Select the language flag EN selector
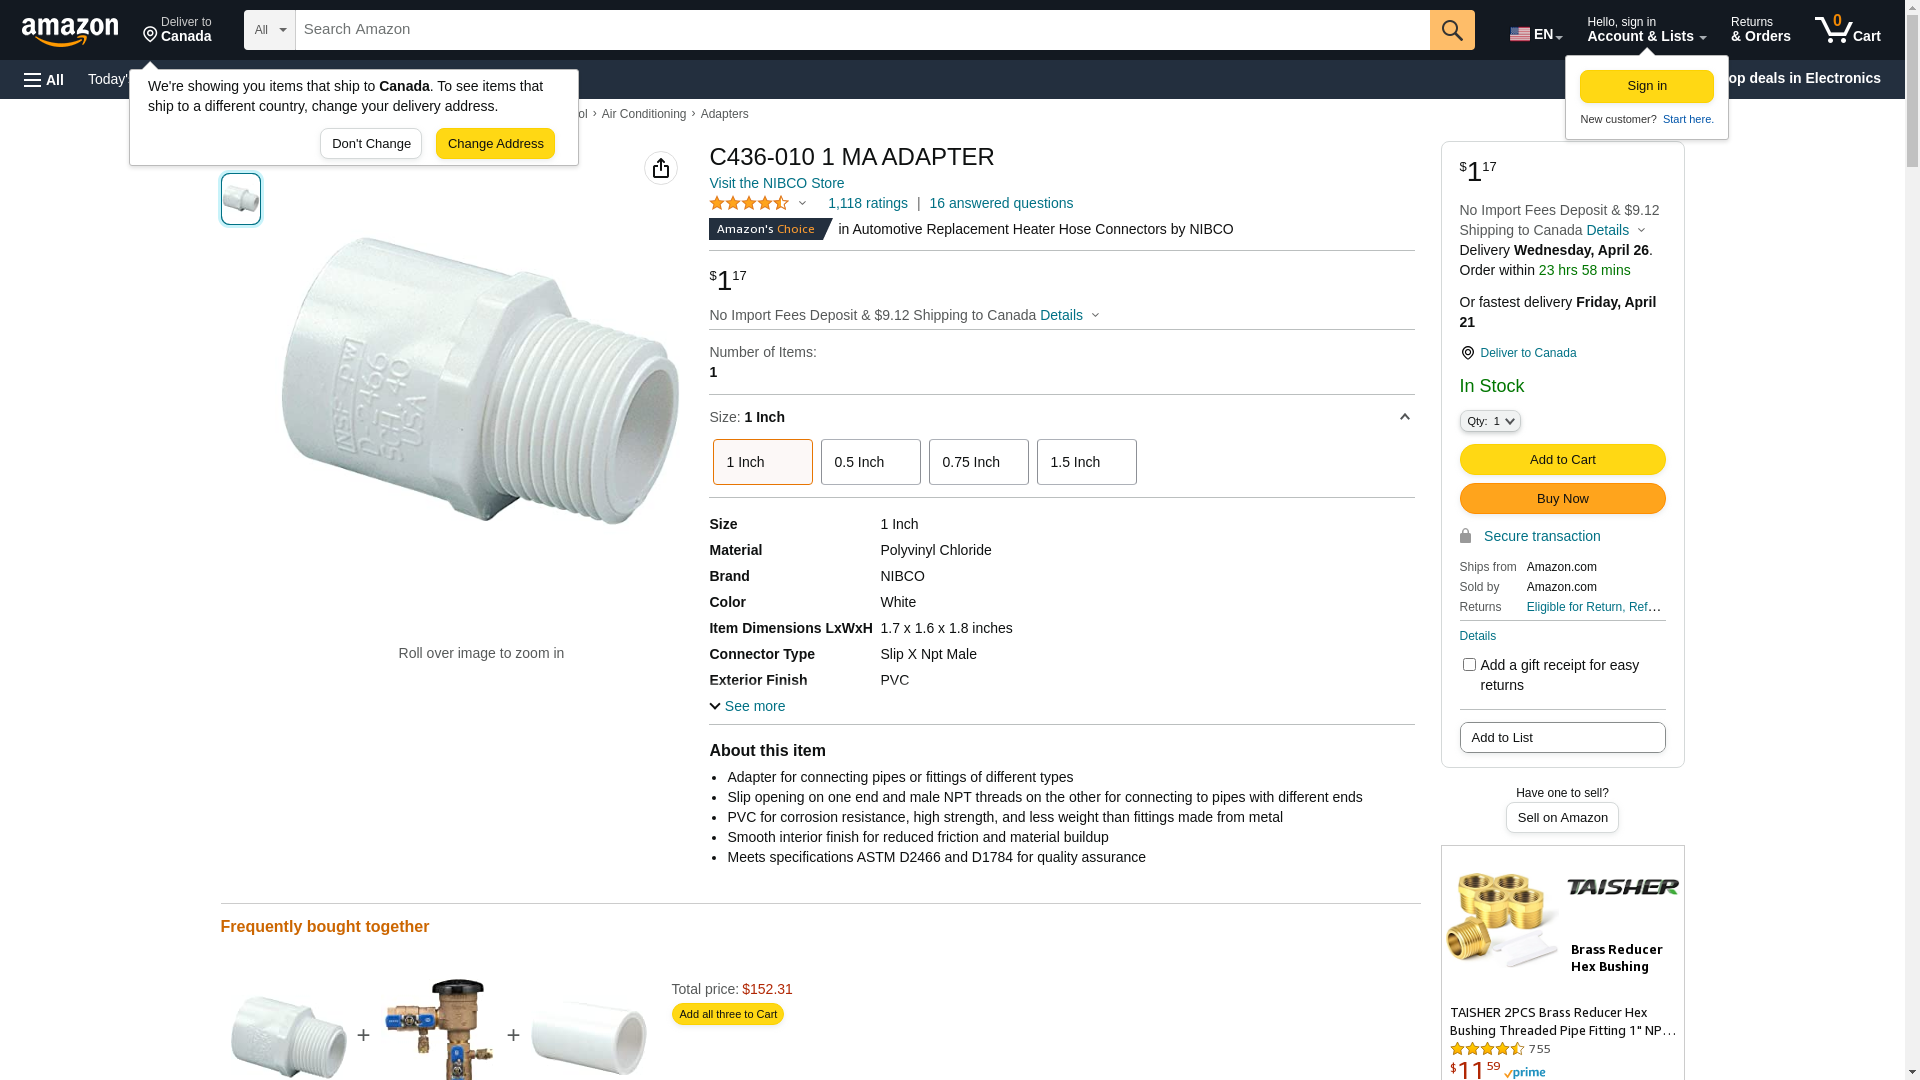 pos(1535,34)
